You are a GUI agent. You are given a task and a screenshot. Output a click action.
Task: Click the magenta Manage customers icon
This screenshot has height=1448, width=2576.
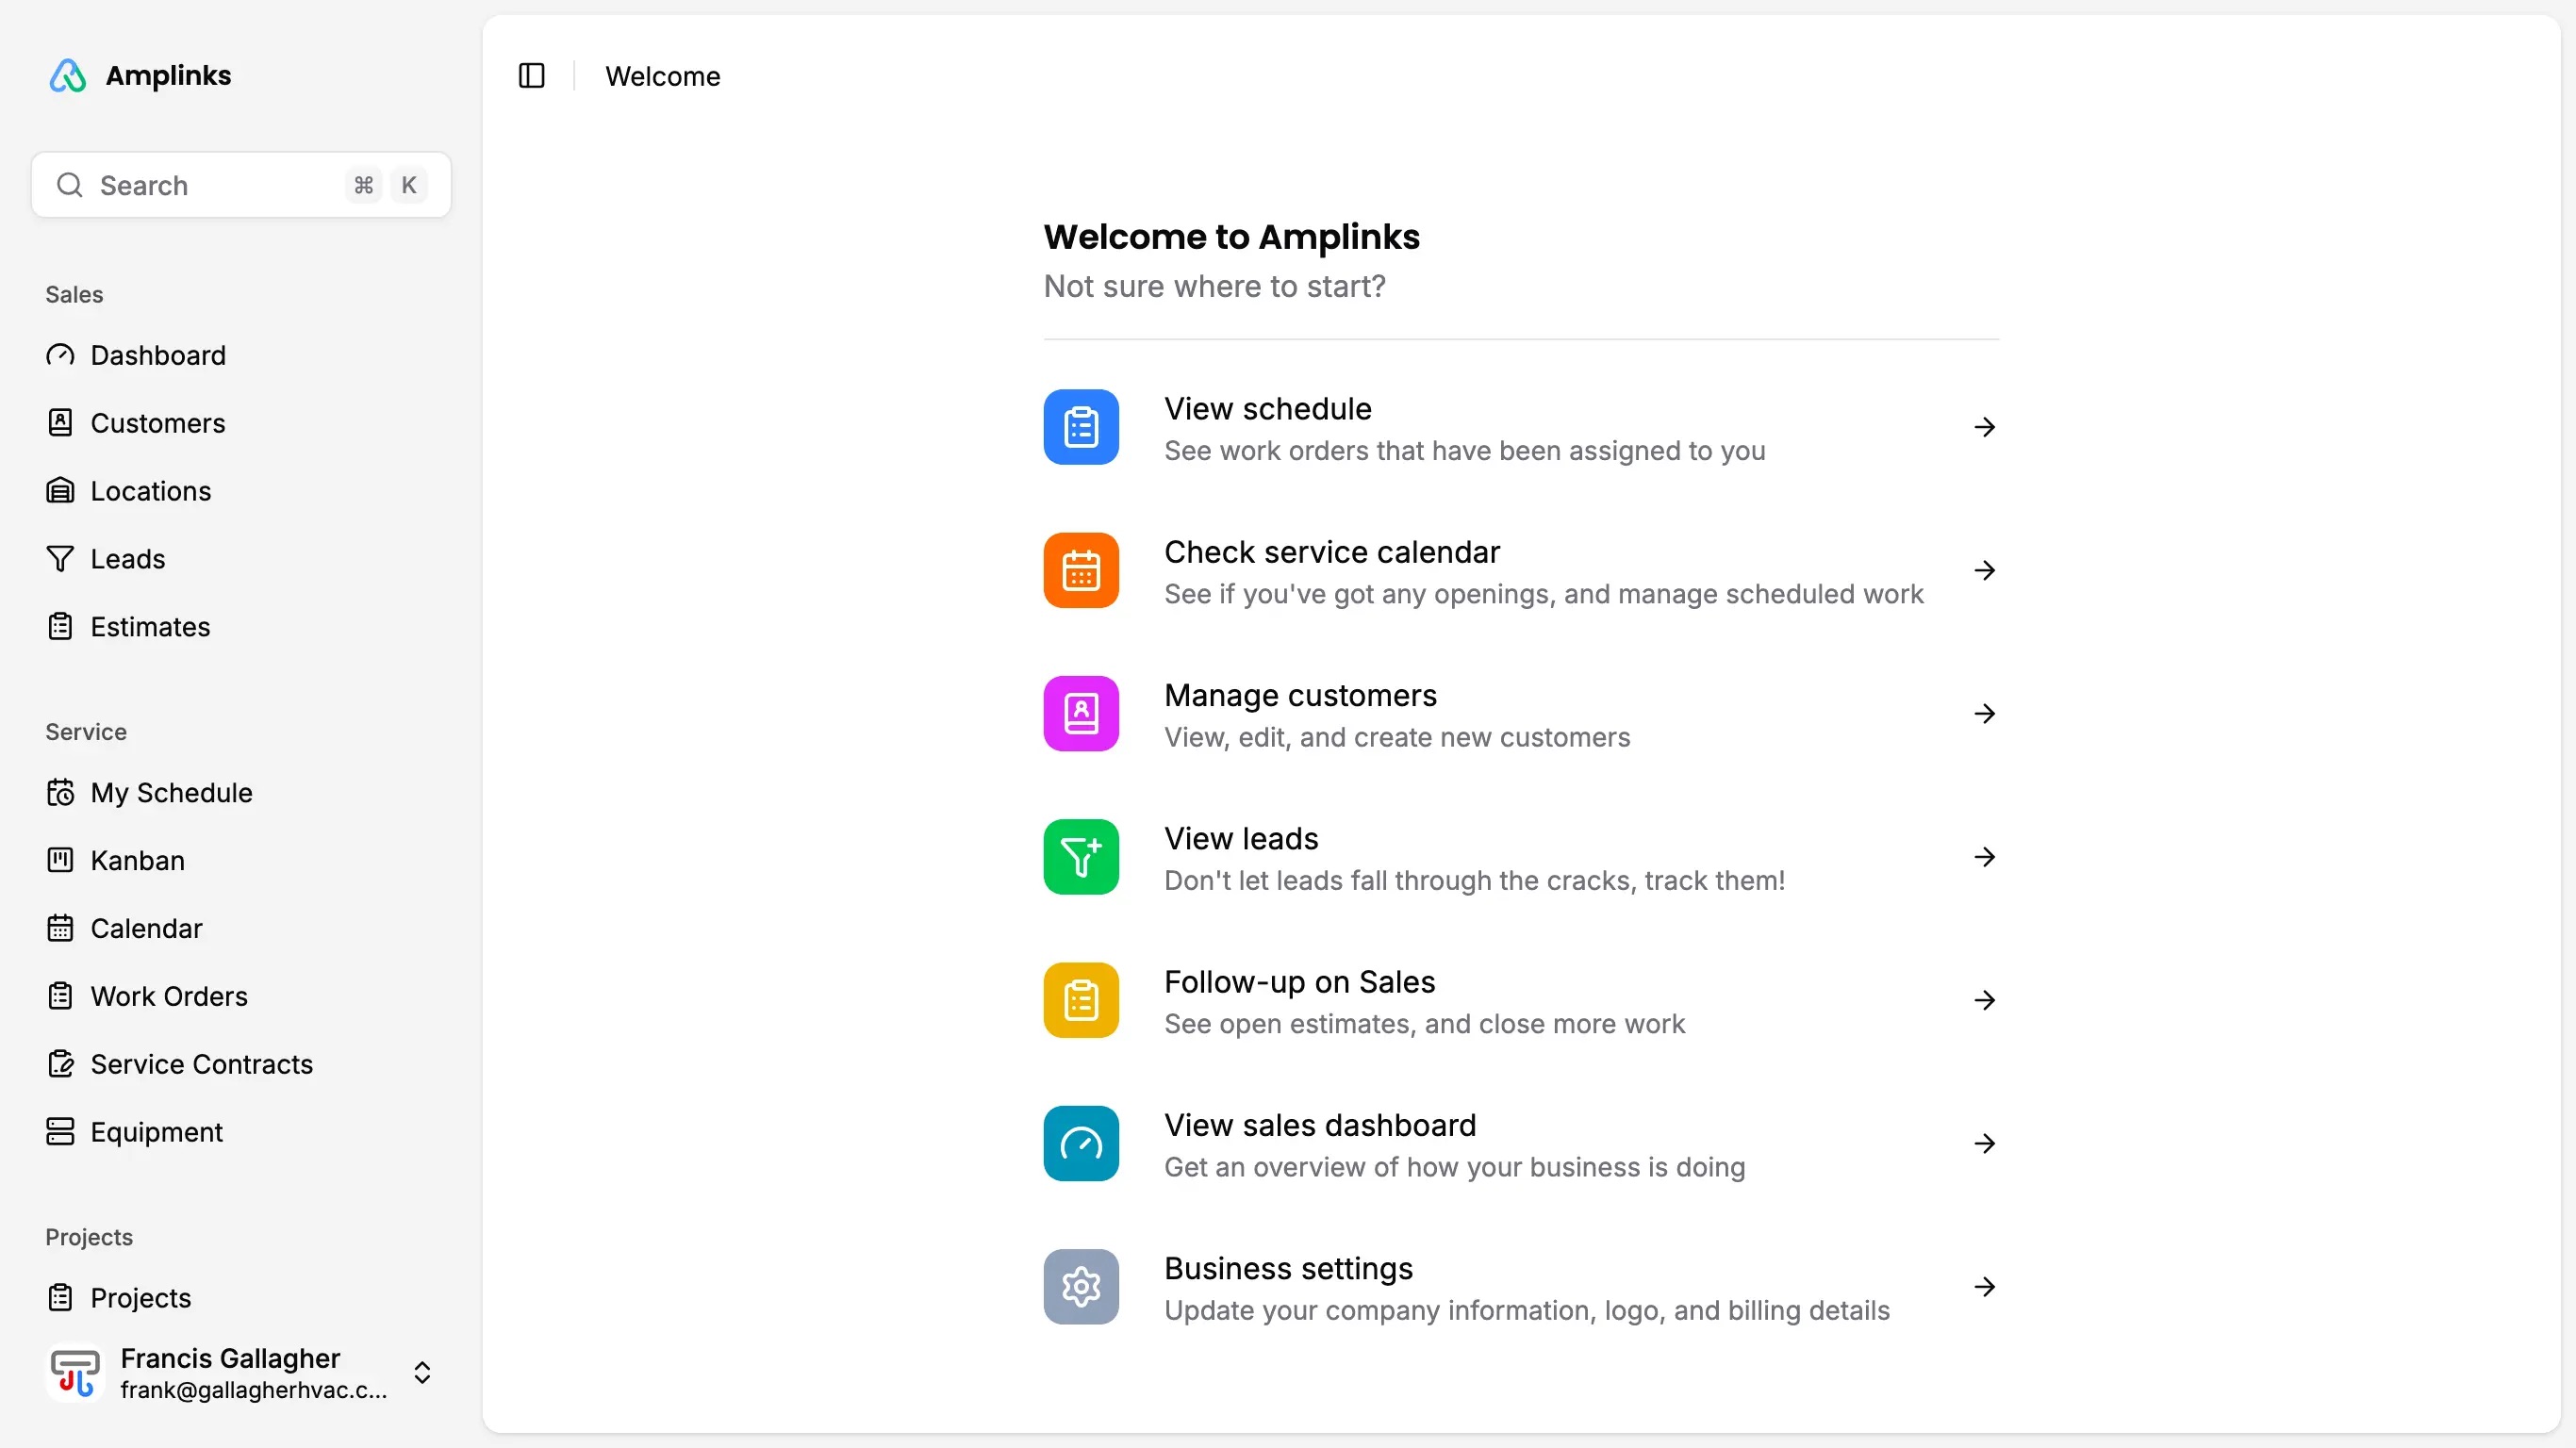1080,713
